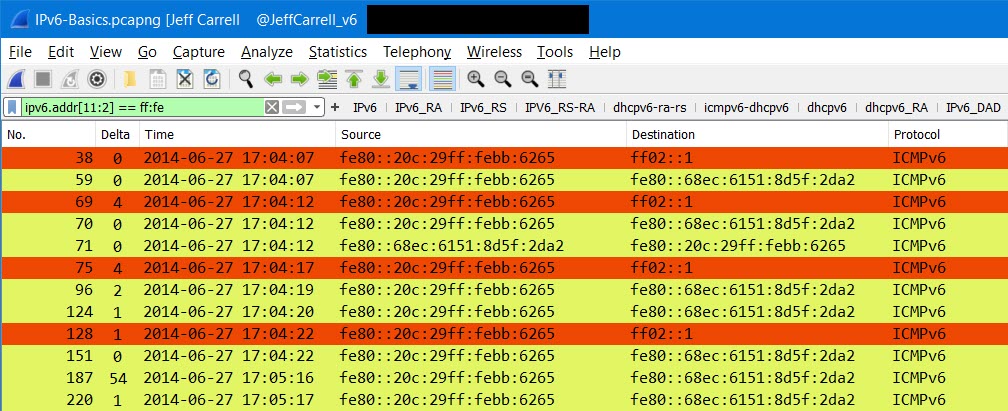Open the Analyze menu
This screenshot has height=411, width=1008.
(267, 52)
